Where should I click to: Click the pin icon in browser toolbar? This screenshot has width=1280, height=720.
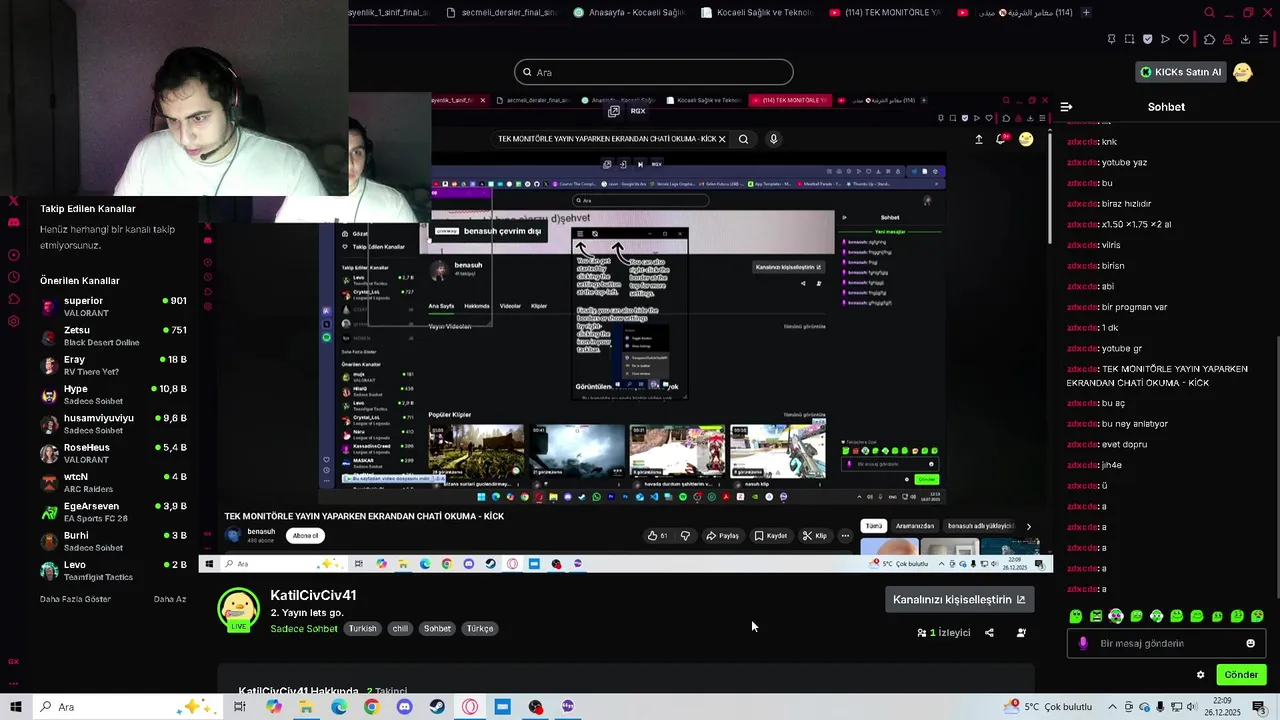[x=1111, y=39]
